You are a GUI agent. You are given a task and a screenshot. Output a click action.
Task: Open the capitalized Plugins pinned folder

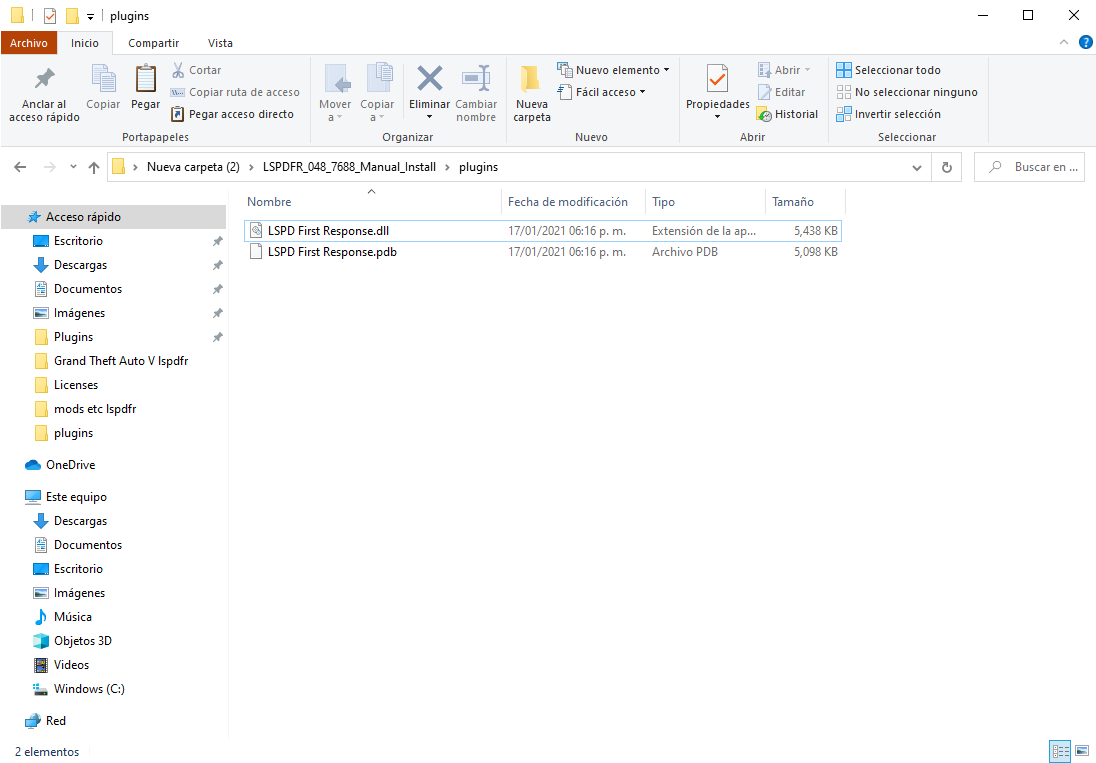[73, 337]
